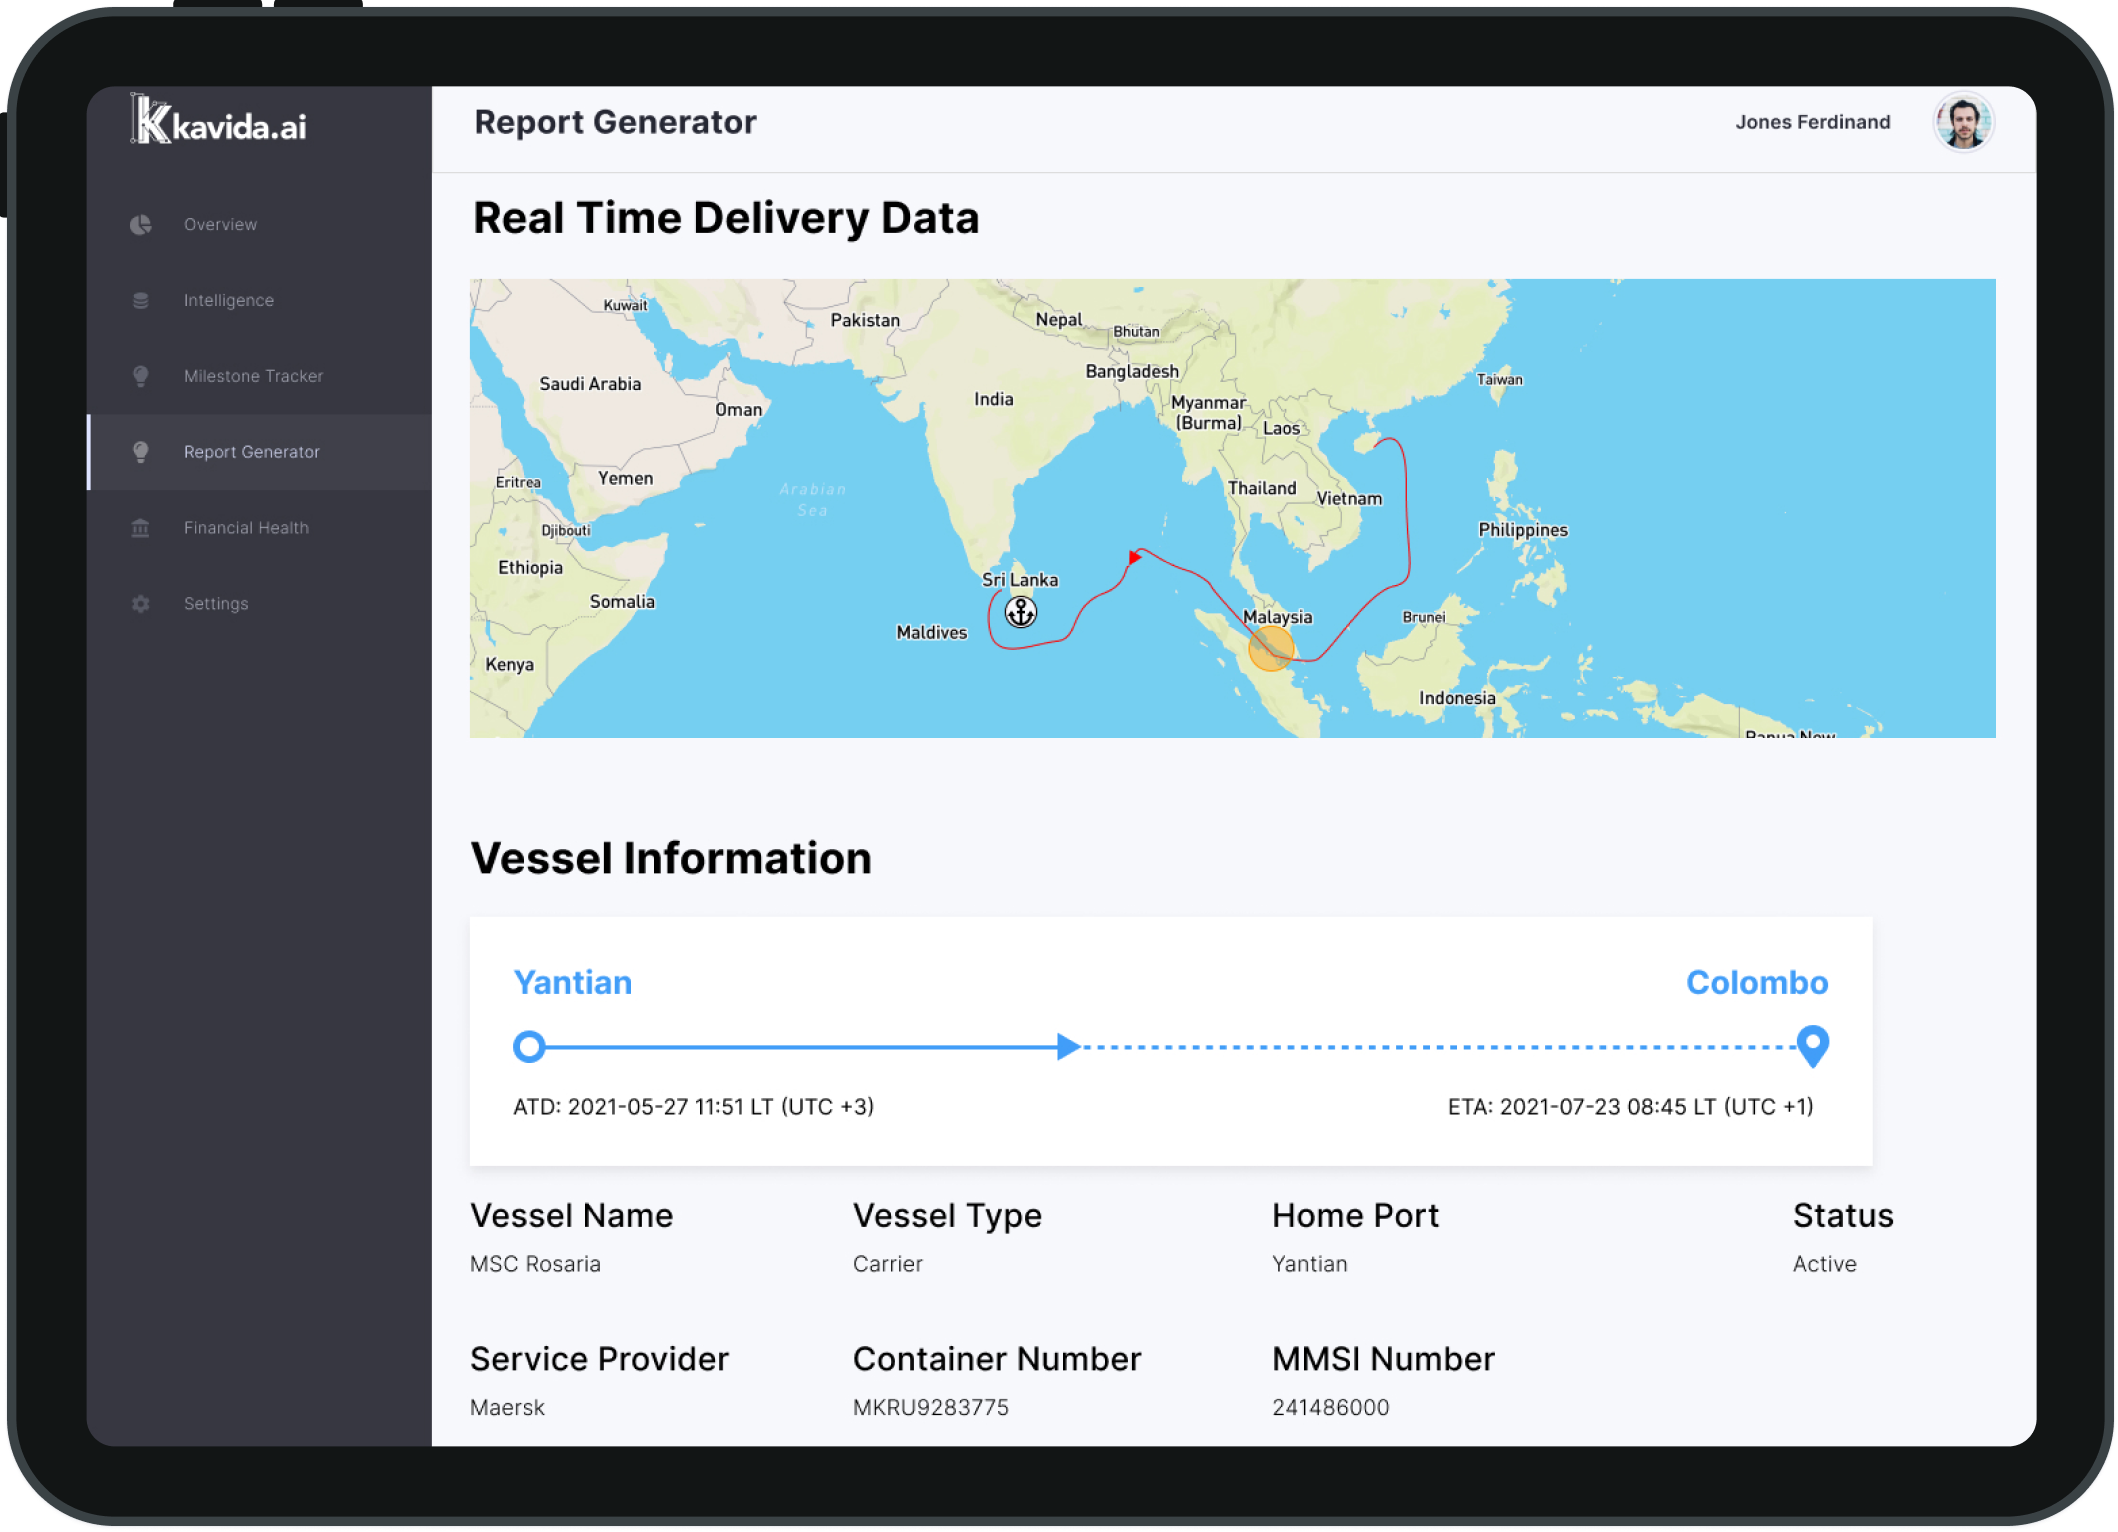This screenshot has width=2118, height=1532.
Task: Click service provider Maersk
Action: [x=507, y=1408]
